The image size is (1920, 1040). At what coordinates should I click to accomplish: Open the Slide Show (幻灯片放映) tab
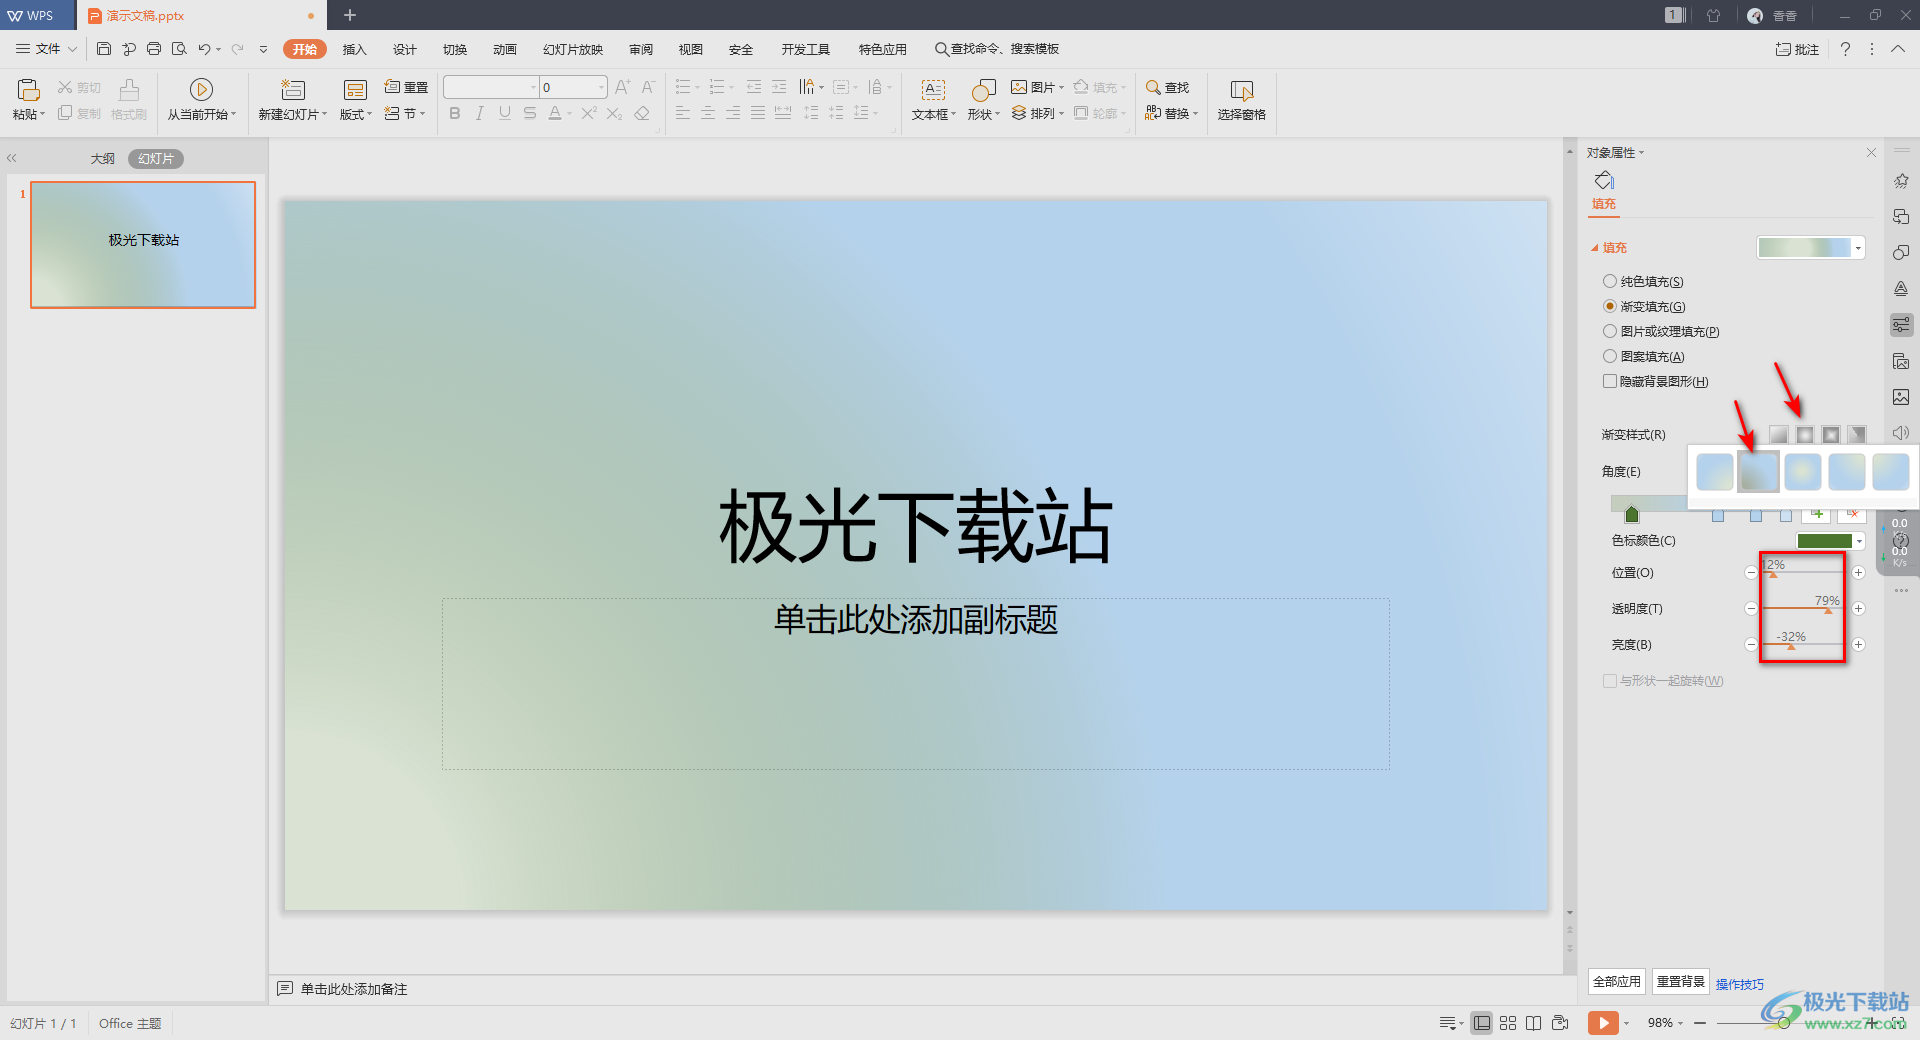(x=573, y=49)
